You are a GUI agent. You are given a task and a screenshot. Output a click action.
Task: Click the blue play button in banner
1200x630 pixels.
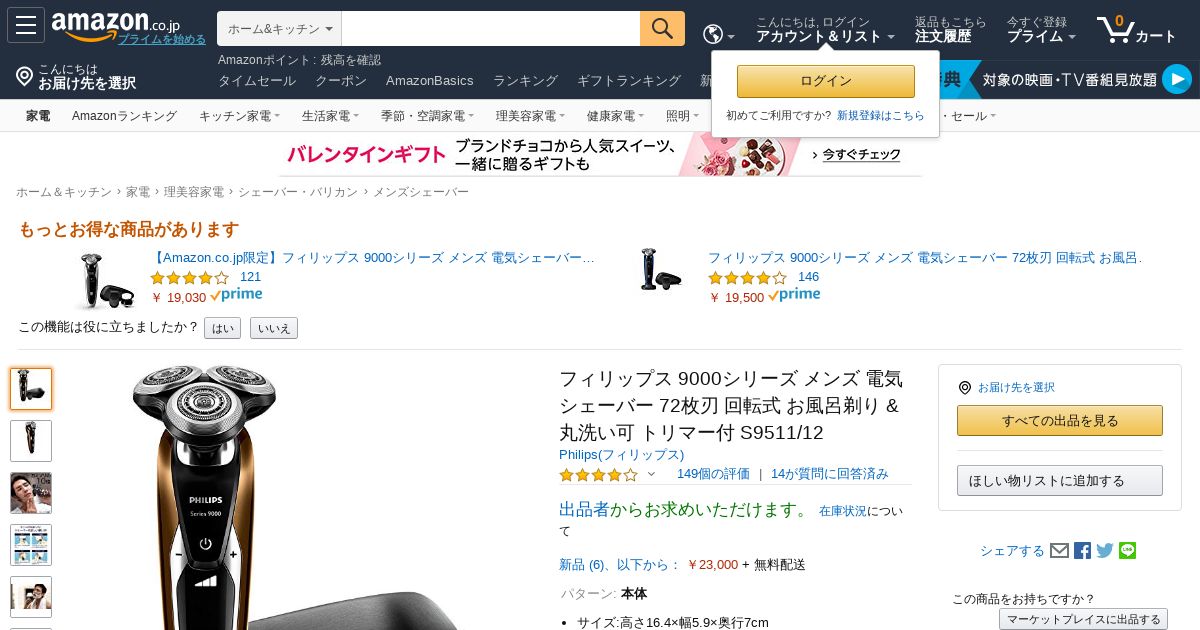click(x=1177, y=79)
